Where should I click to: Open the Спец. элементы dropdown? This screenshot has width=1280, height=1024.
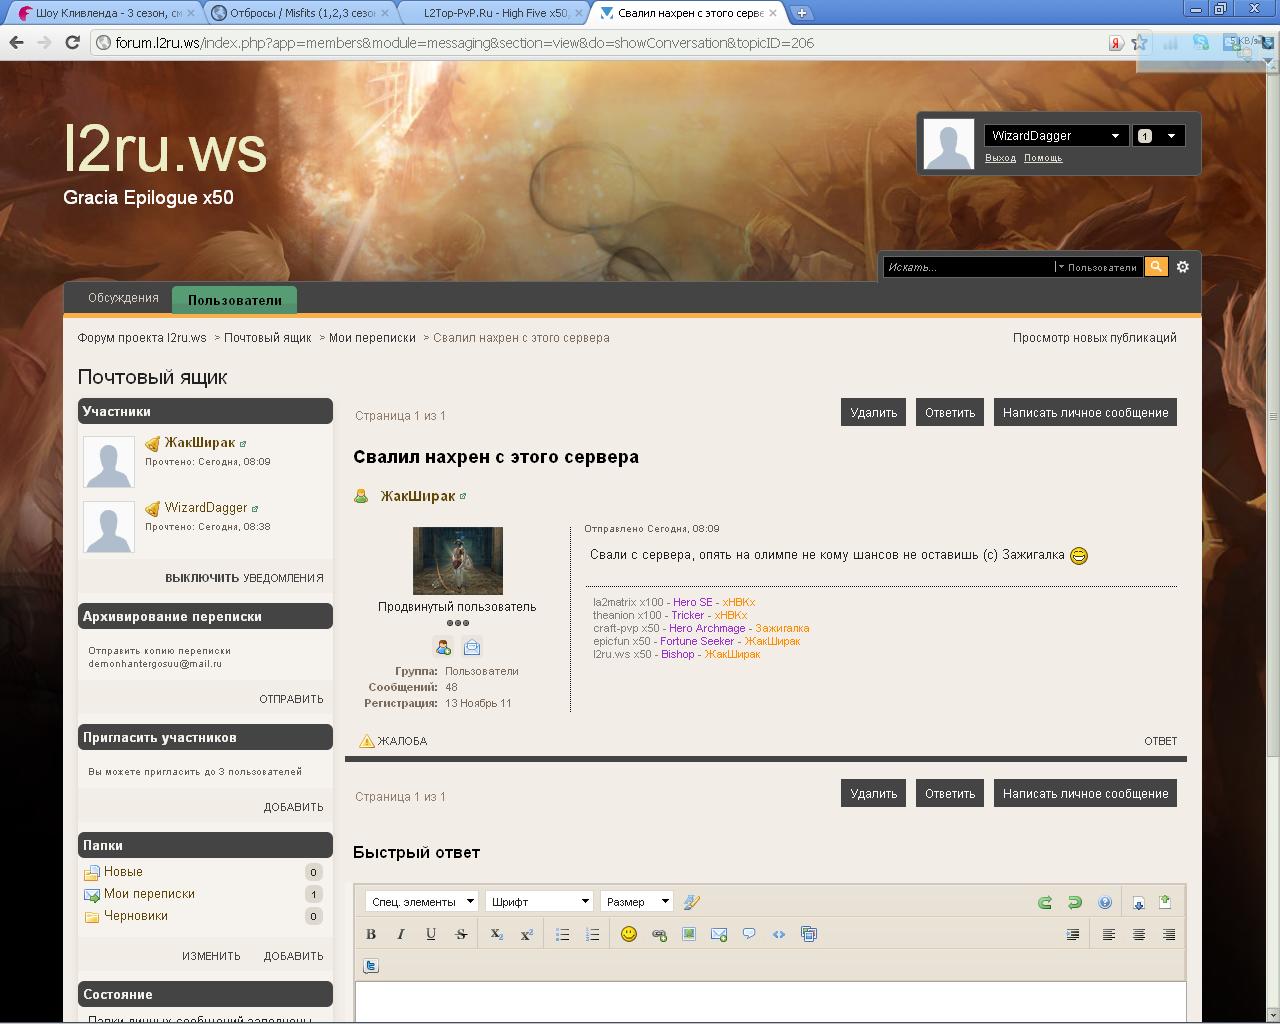point(421,902)
